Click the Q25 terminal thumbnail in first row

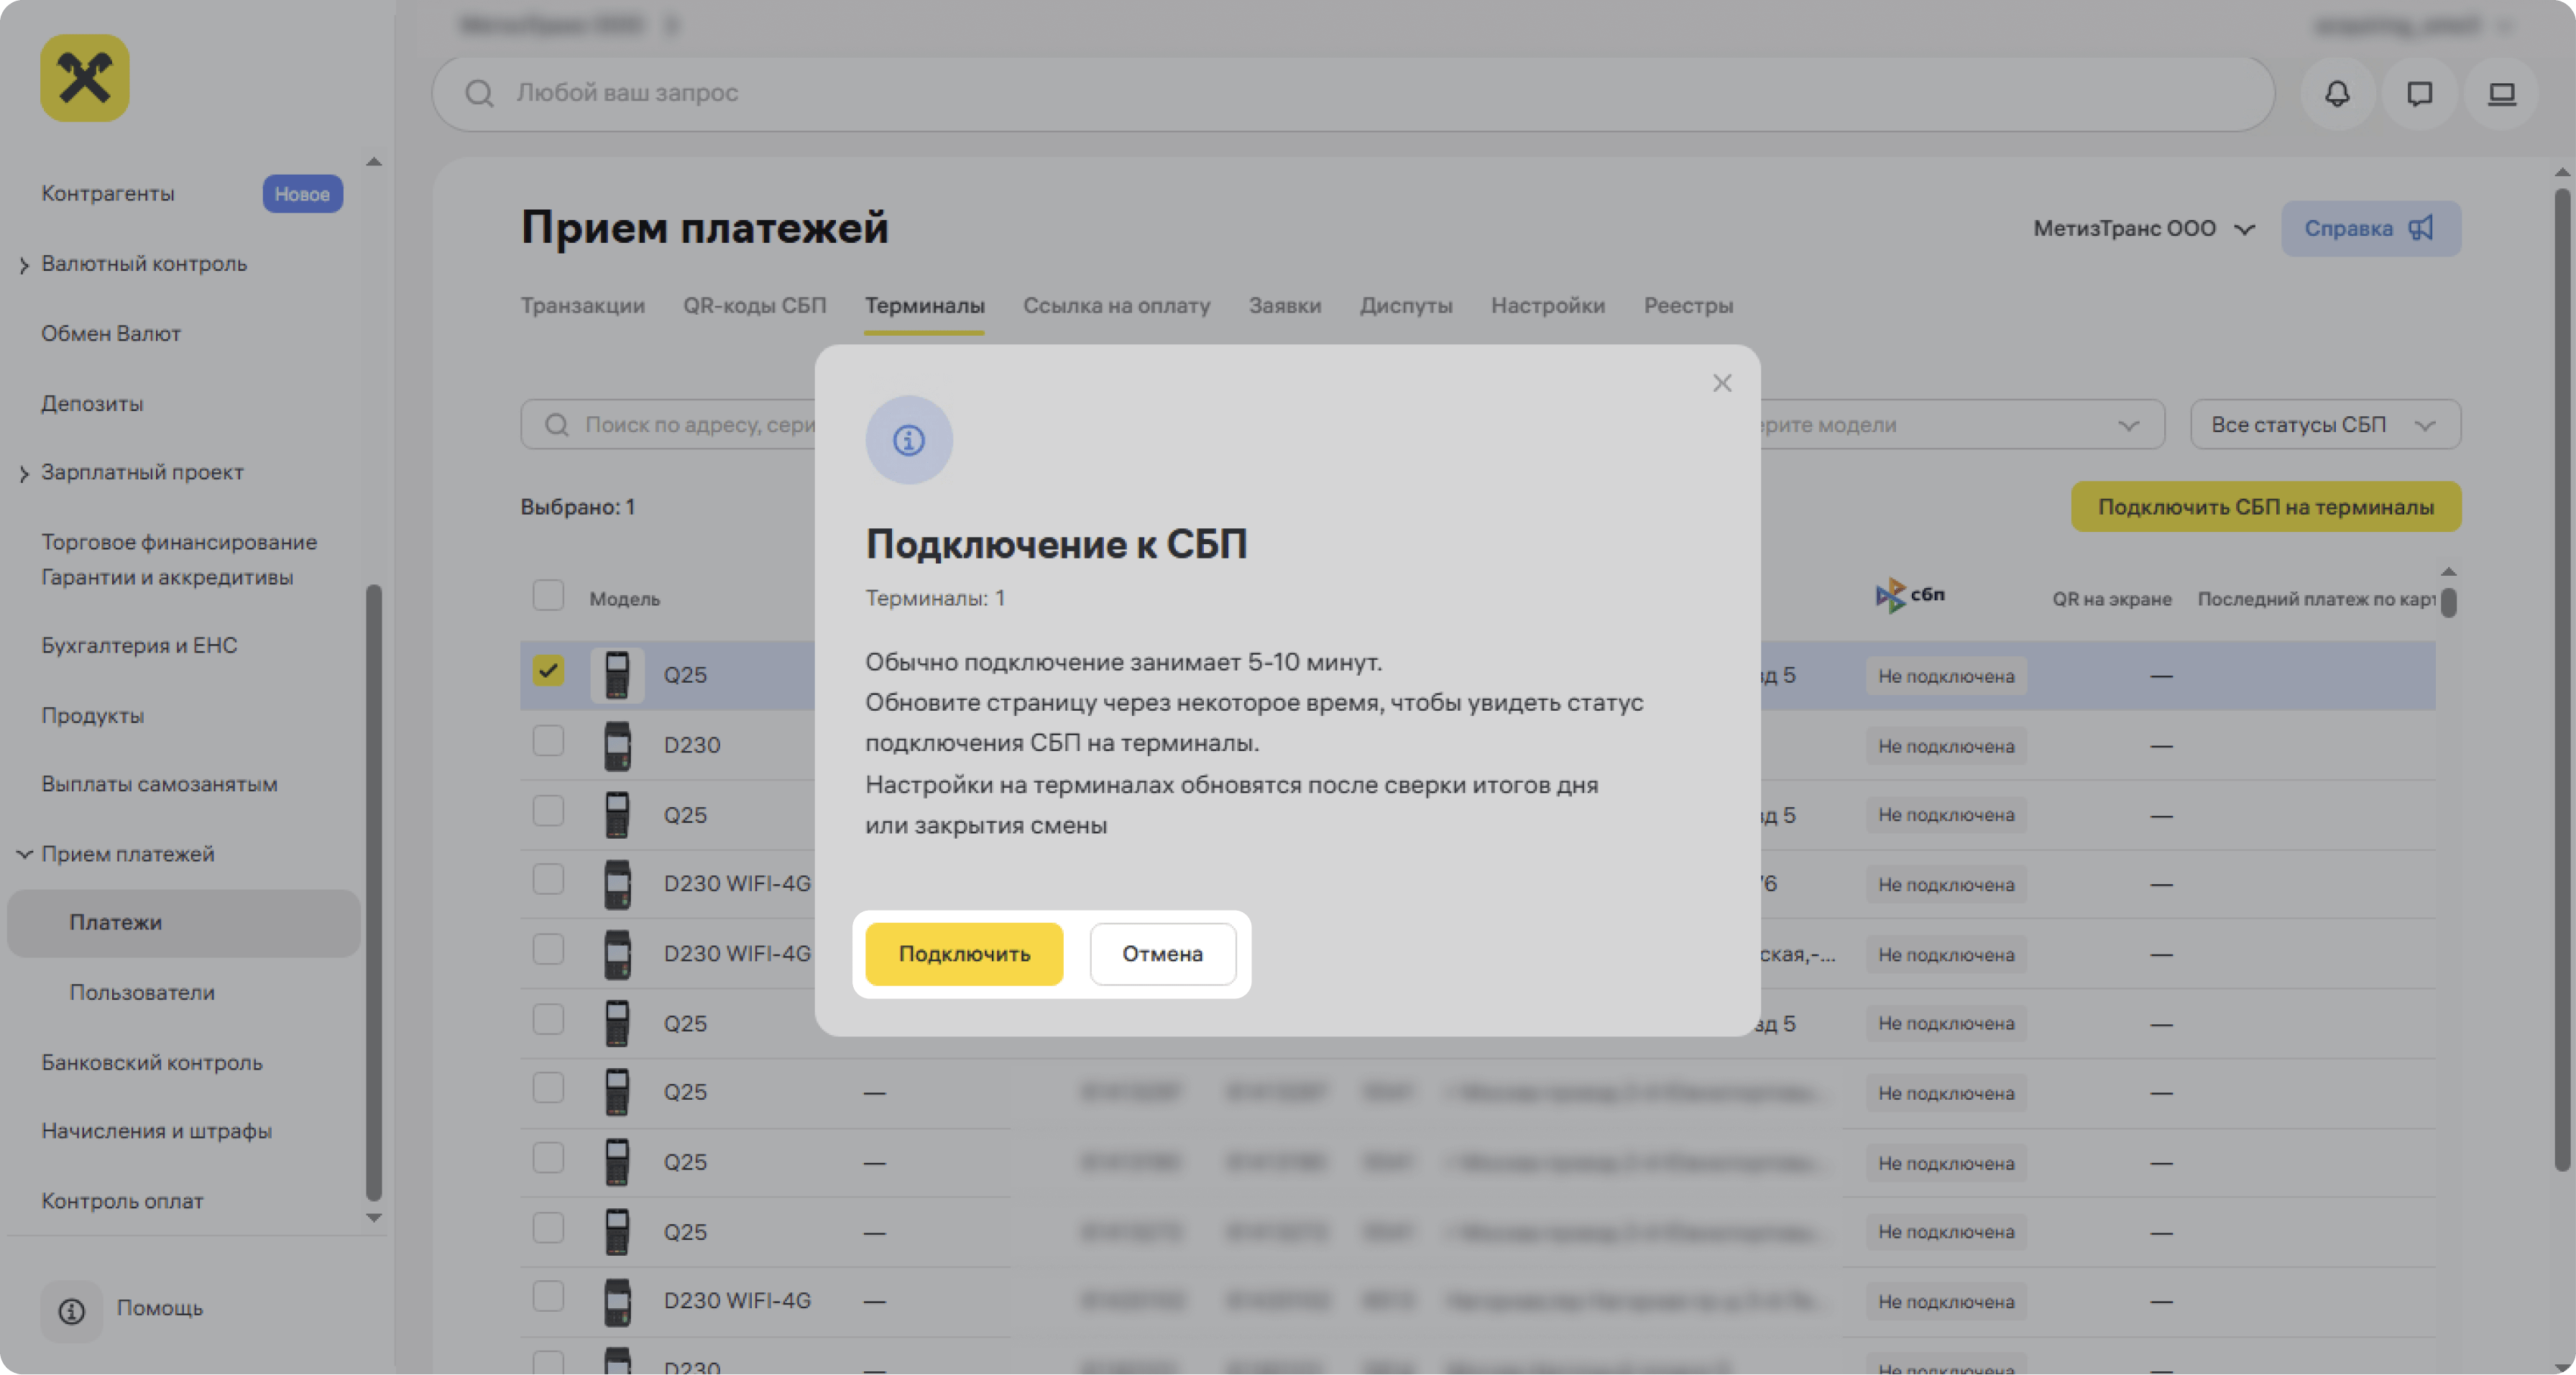coord(617,675)
